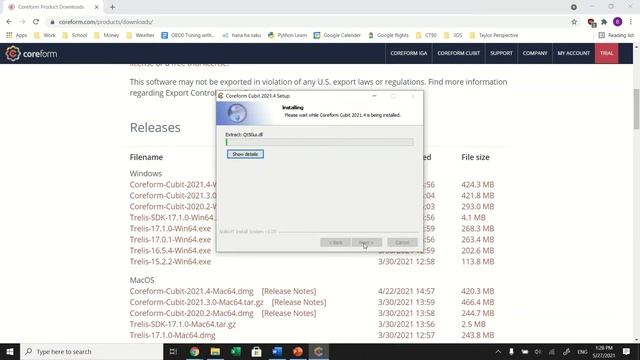Open the Reading list

616,36
